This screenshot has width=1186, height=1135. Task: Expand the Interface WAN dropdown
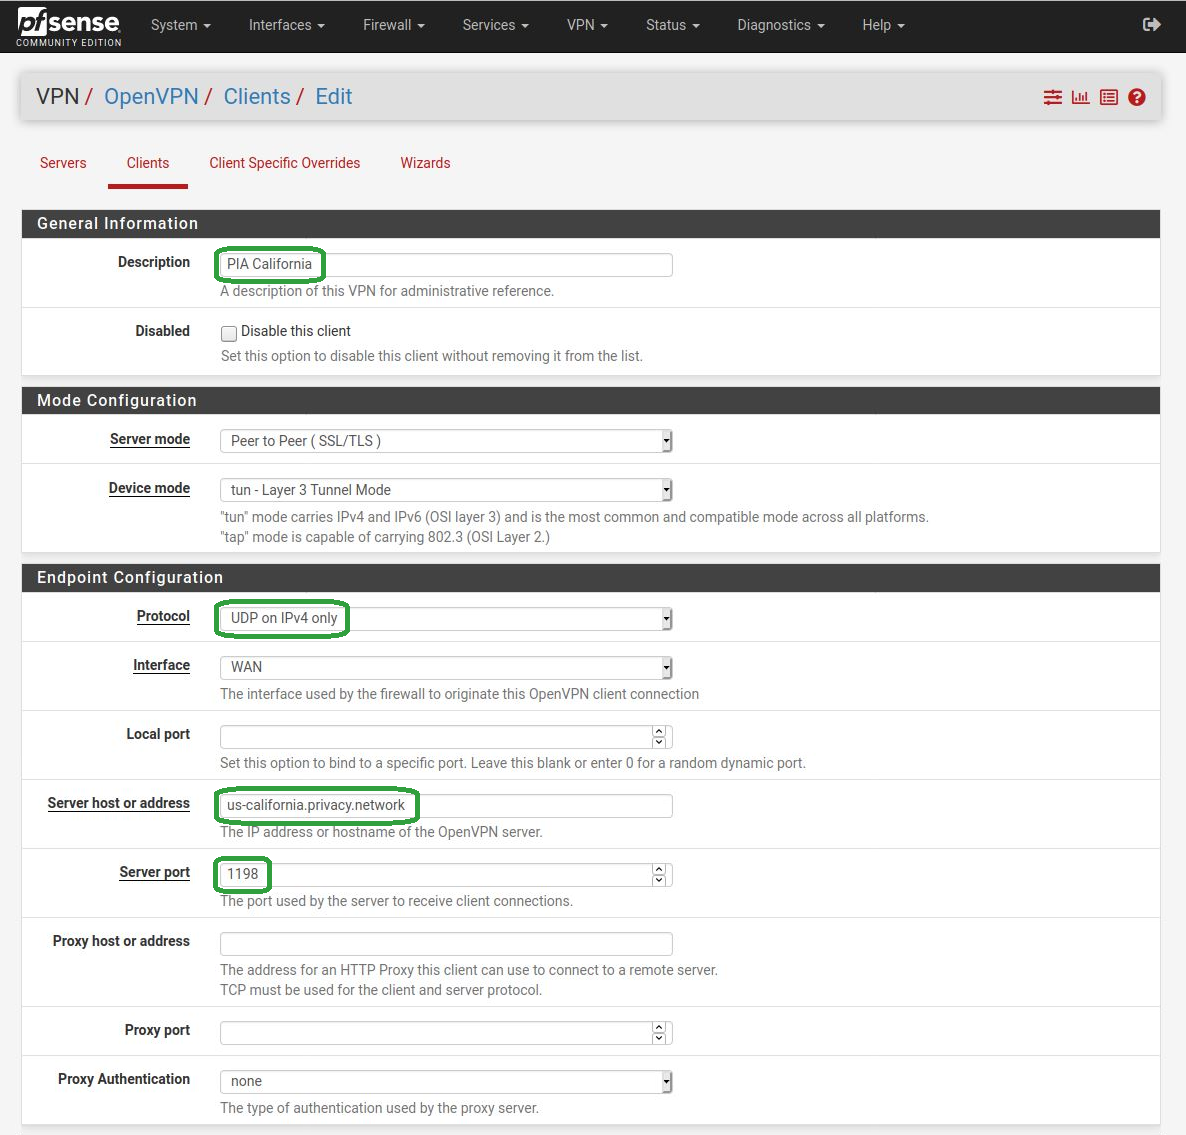[446, 667]
